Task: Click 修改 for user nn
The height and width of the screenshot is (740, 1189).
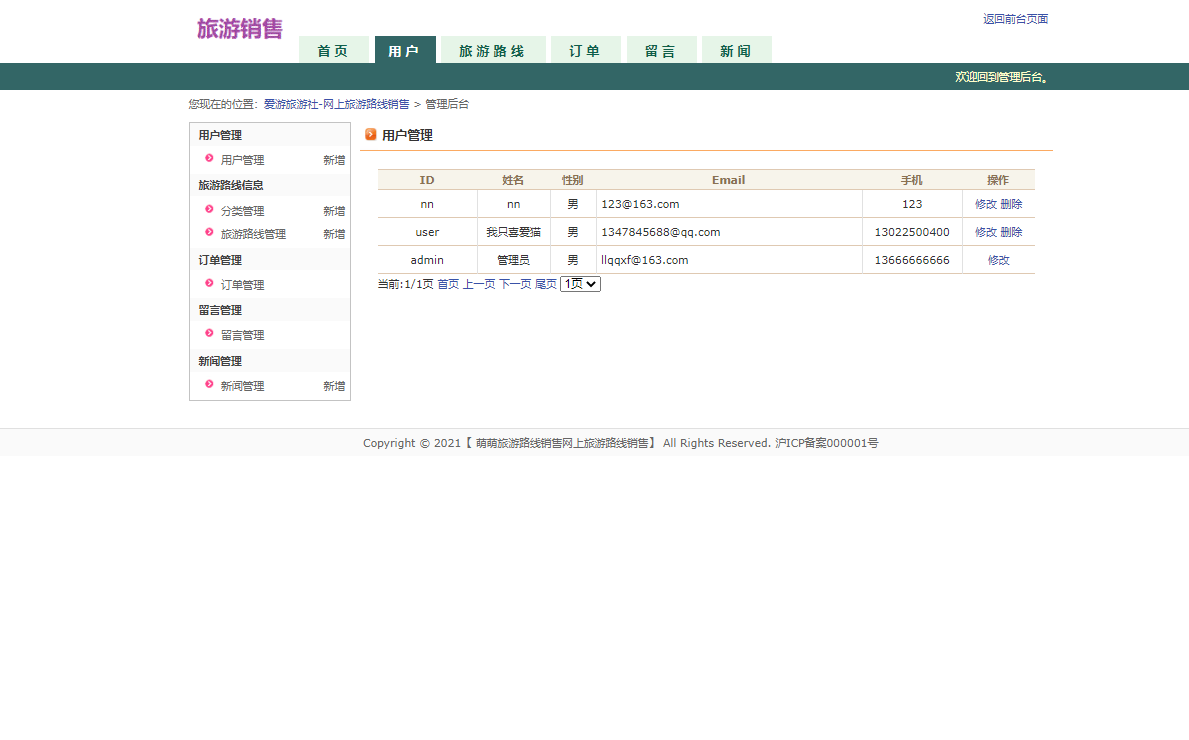Action: pyautogui.click(x=985, y=204)
